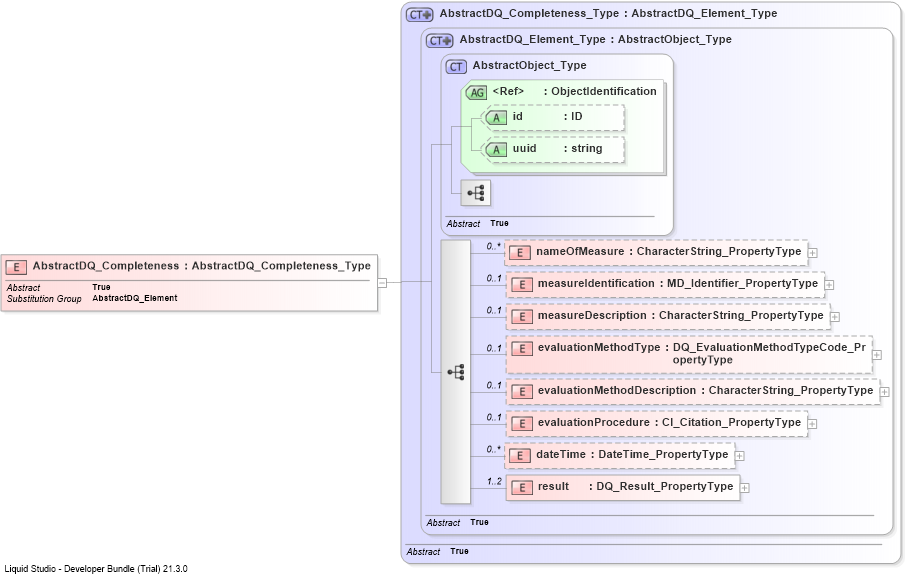Select 'measureDescription : CharacterString_PropertyType' text
The image size is (906, 574).
(x=681, y=315)
